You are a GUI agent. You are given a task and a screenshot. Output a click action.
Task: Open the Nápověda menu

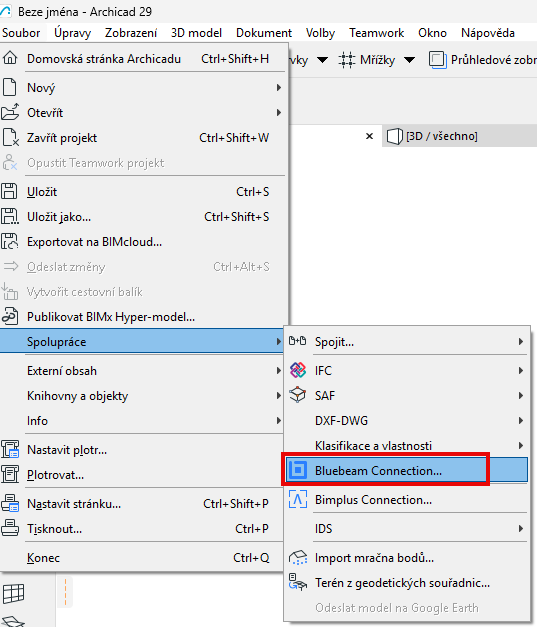click(x=488, y=33)
